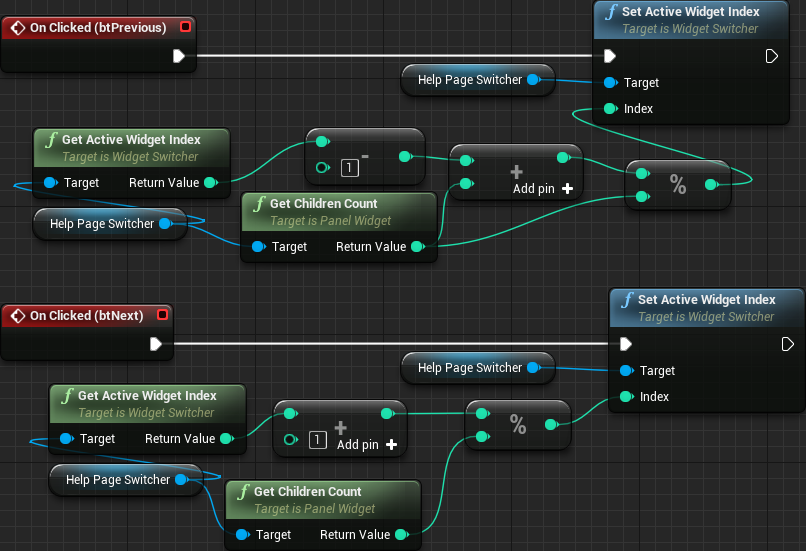Select the upper modulo % node
The width and height of the screenshot is (806, 551).
(x=677, y=185)
